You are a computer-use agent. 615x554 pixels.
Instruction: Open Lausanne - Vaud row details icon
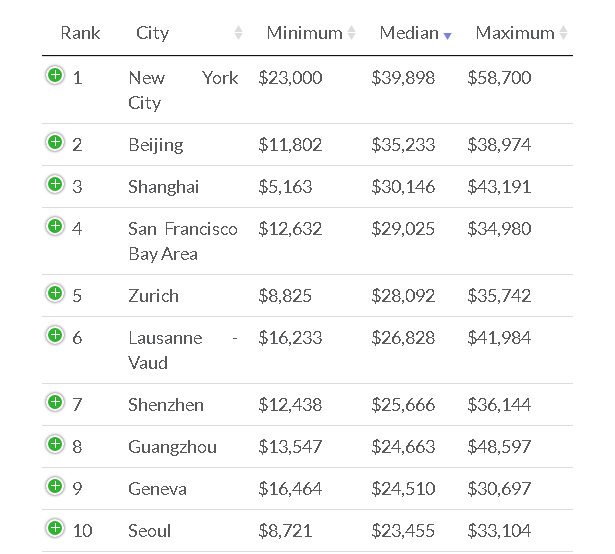coord(55,335)
